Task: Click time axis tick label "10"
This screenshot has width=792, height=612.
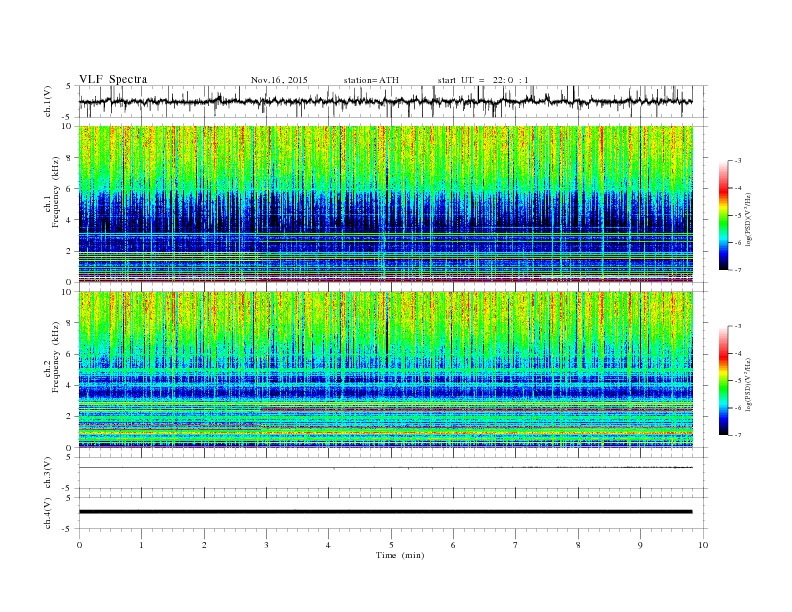Action: point(703,545)
